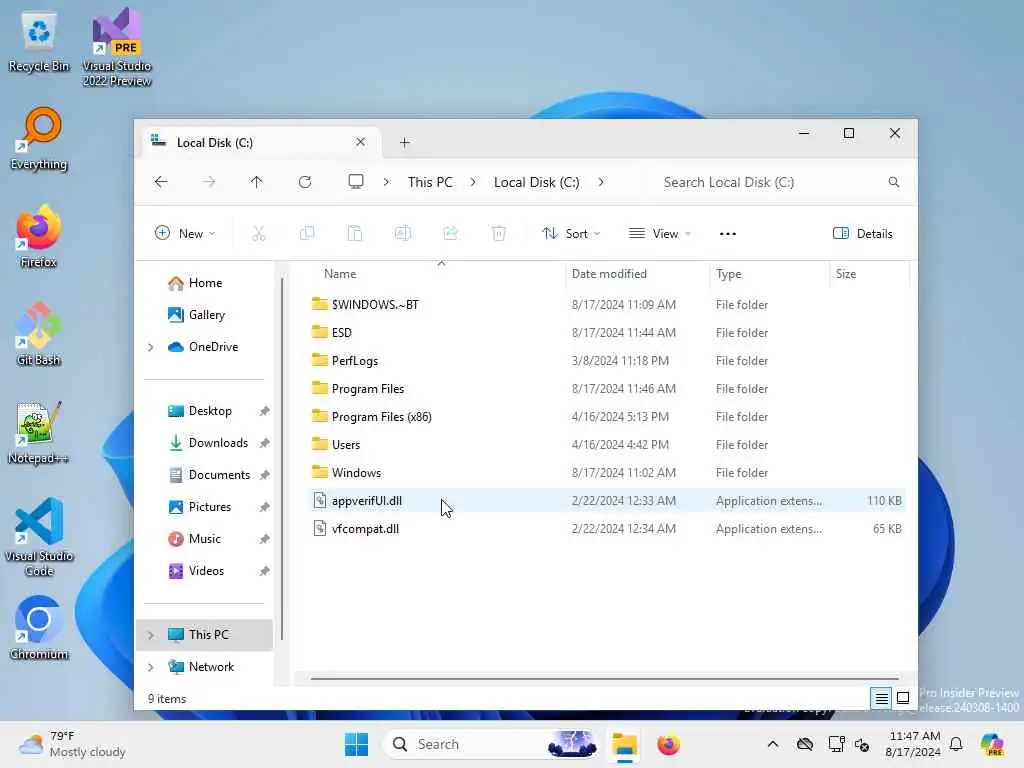Click chevron after This PC in breadcrumb
The height and width of the screenshot is (768, 1024).
[x=473, y=182]
